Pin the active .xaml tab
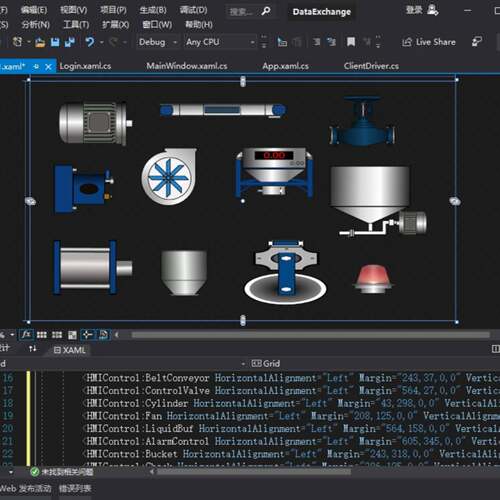Screen dimensions: 500x500 coord(36,67)
